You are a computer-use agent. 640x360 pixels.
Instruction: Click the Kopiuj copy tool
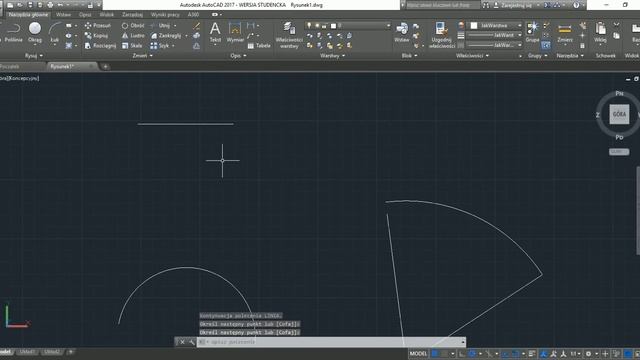pyautogui.click(x=96, y=36)
